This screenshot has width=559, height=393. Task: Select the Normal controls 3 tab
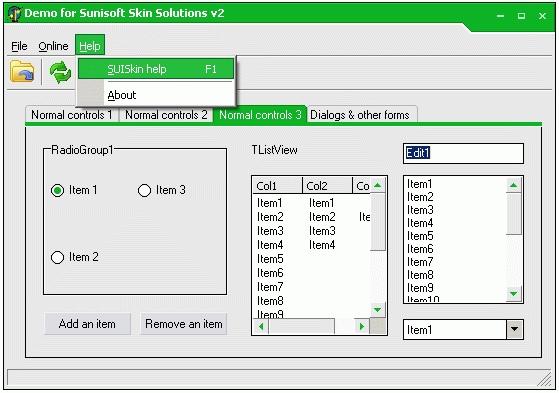coord(260,114)
